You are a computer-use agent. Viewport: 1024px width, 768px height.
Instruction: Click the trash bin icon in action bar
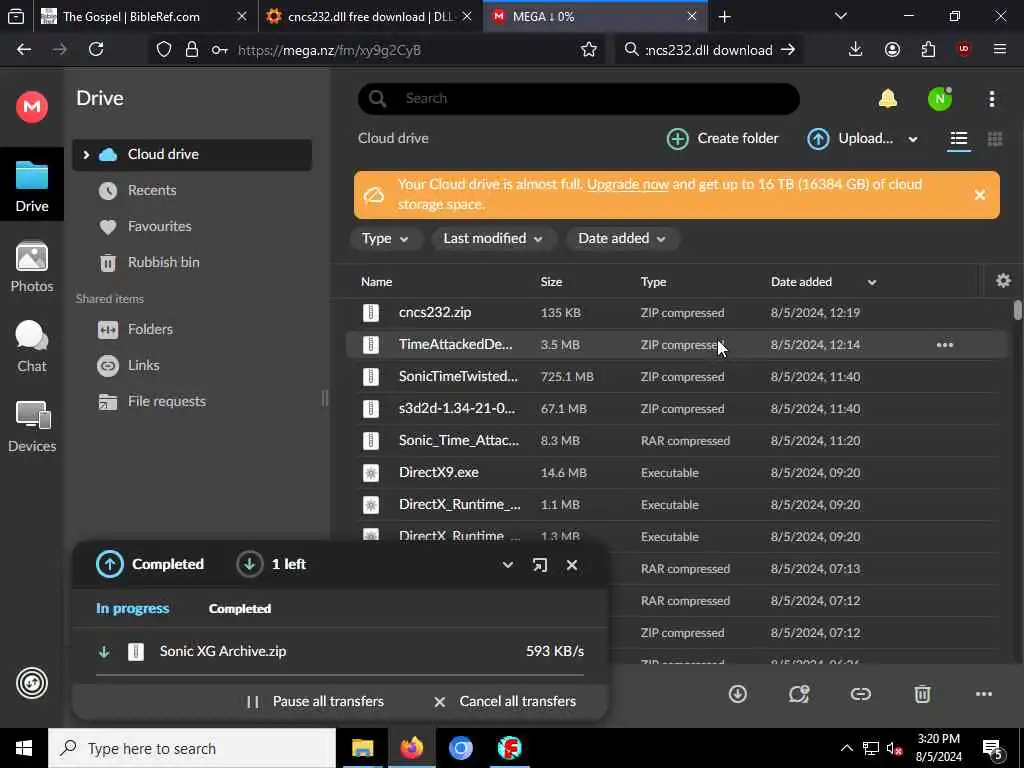click(921, 694)
